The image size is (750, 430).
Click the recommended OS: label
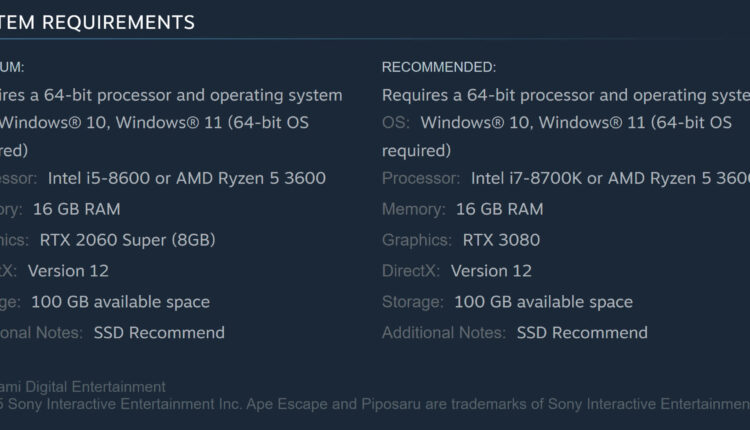tap(396, 123)
